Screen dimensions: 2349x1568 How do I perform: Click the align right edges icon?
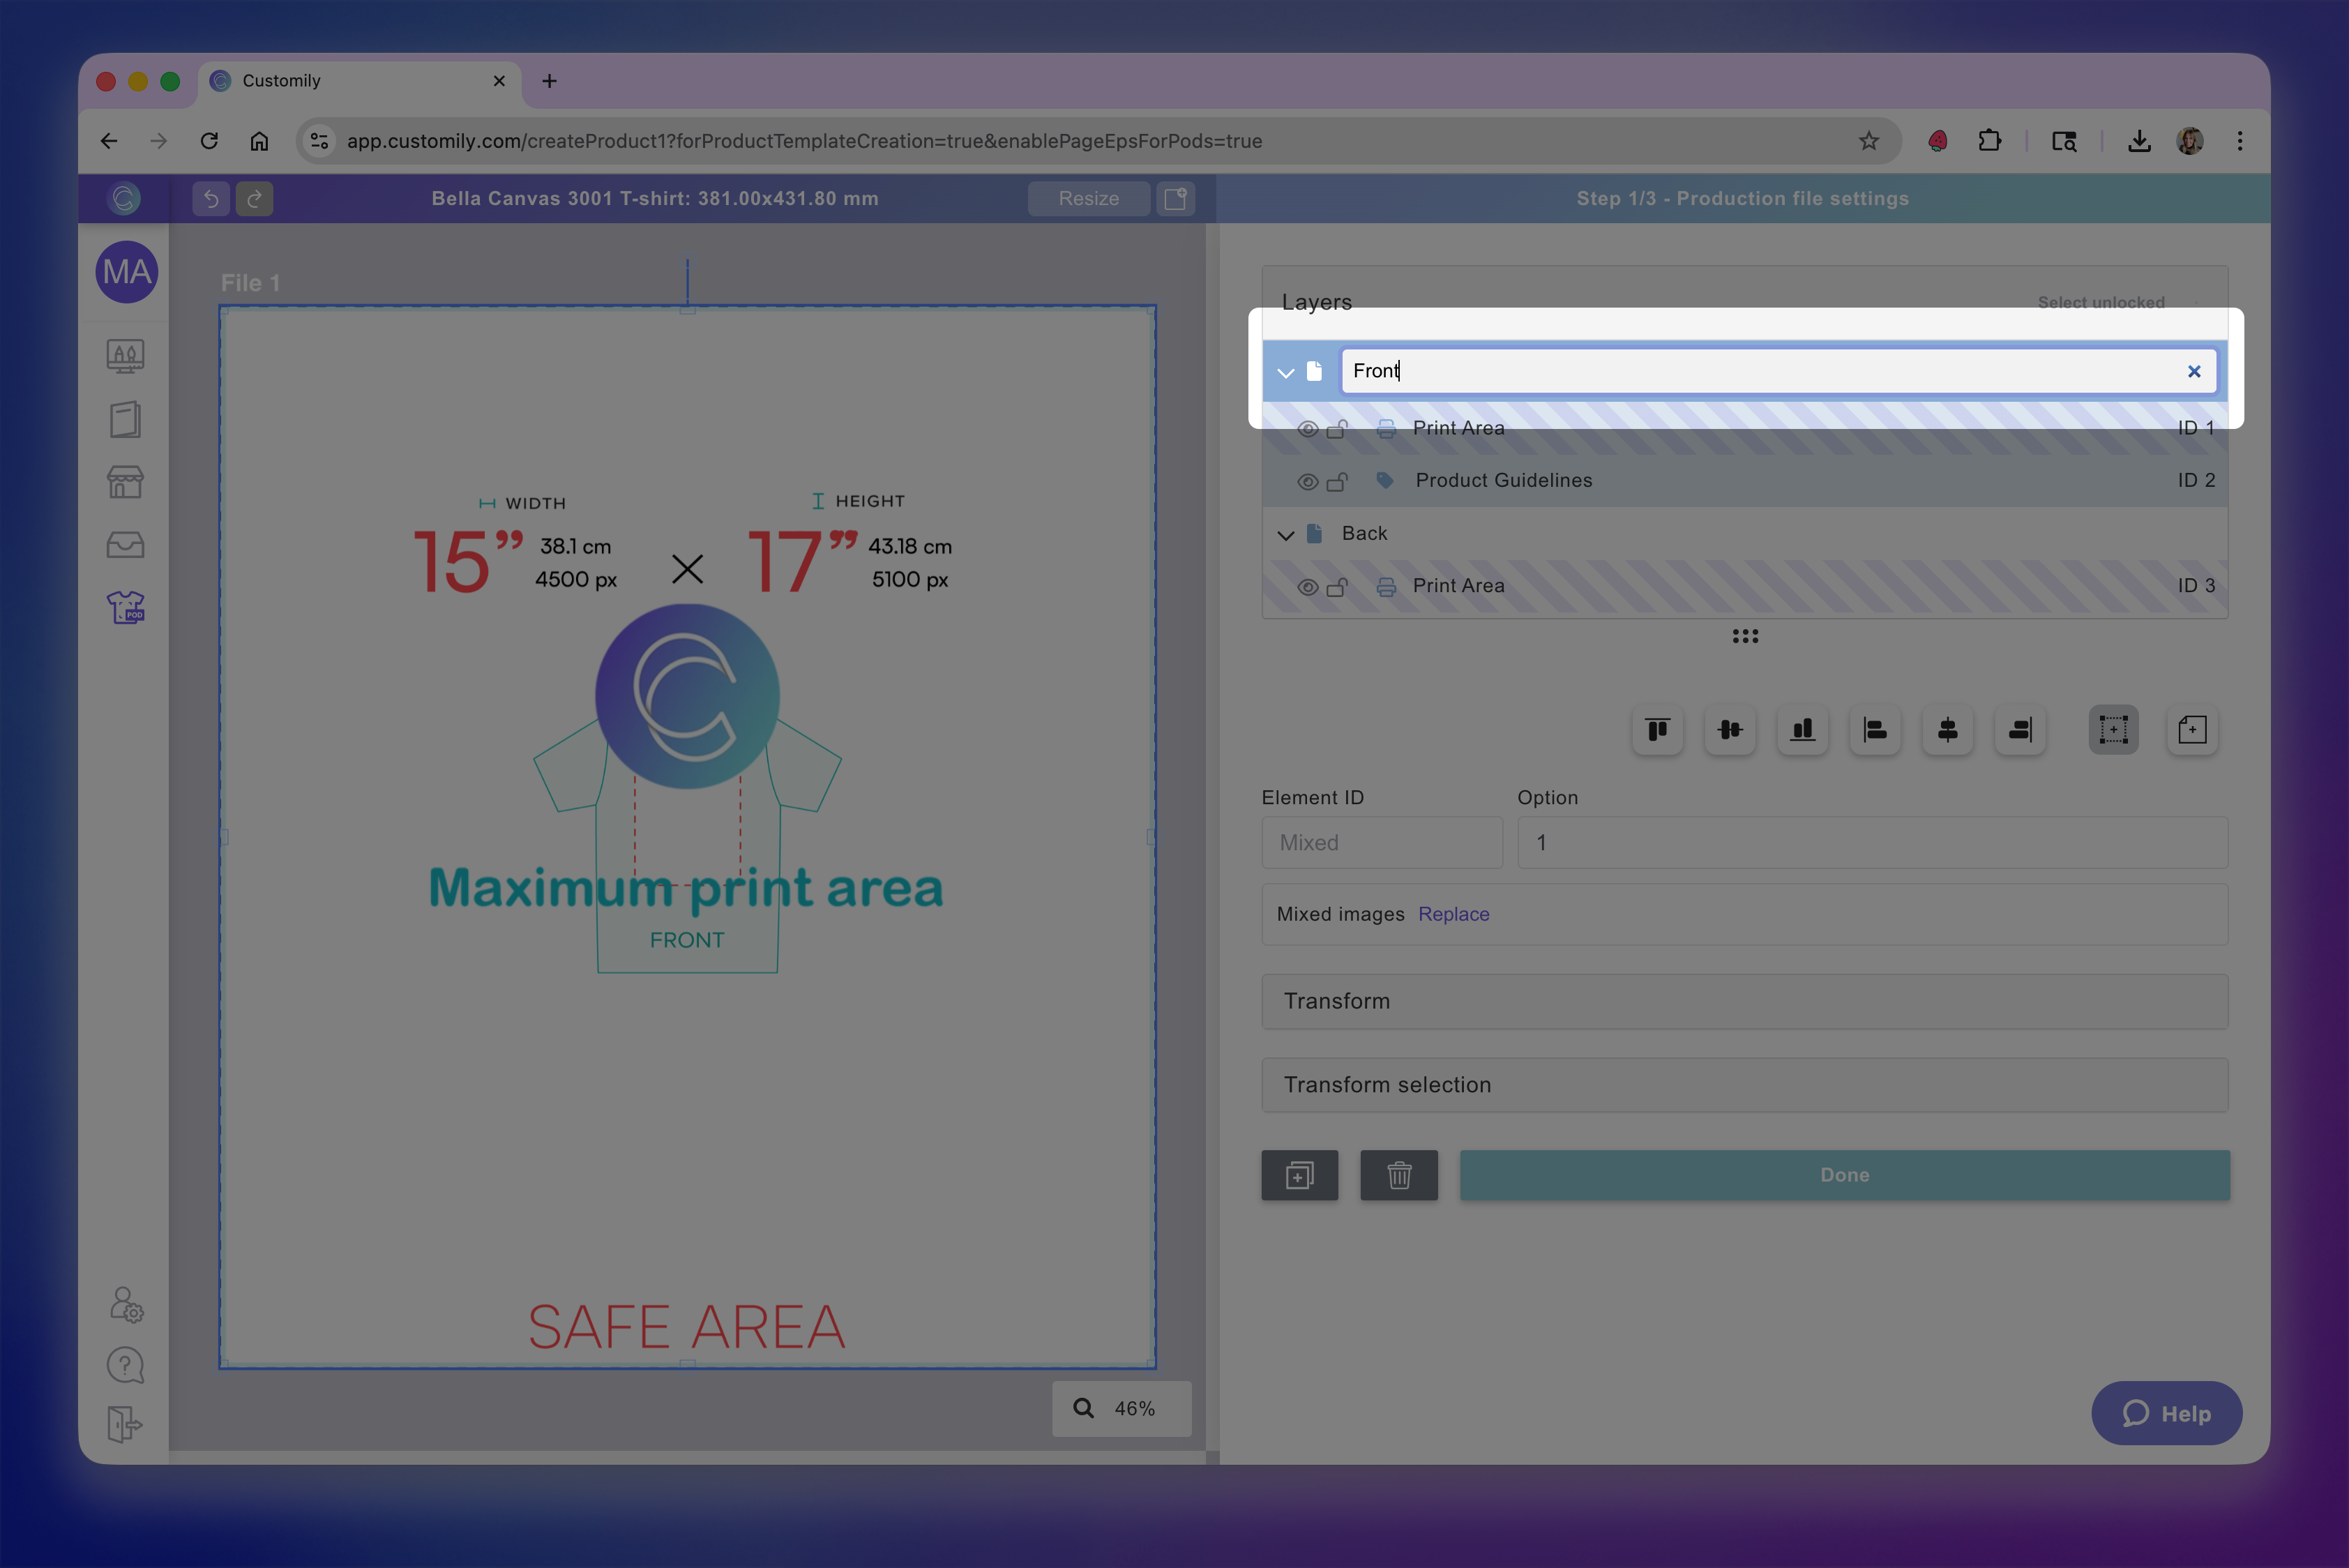(2020, 730)
